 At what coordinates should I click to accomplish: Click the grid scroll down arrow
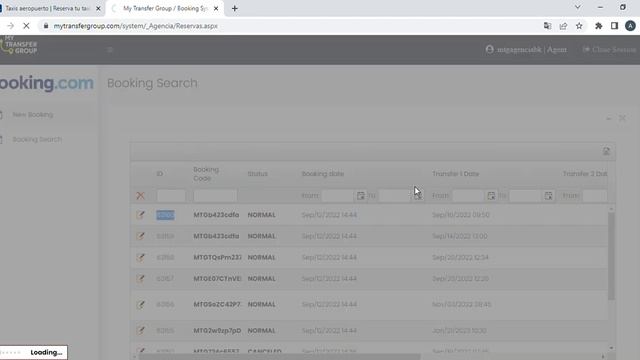point(611,348)
